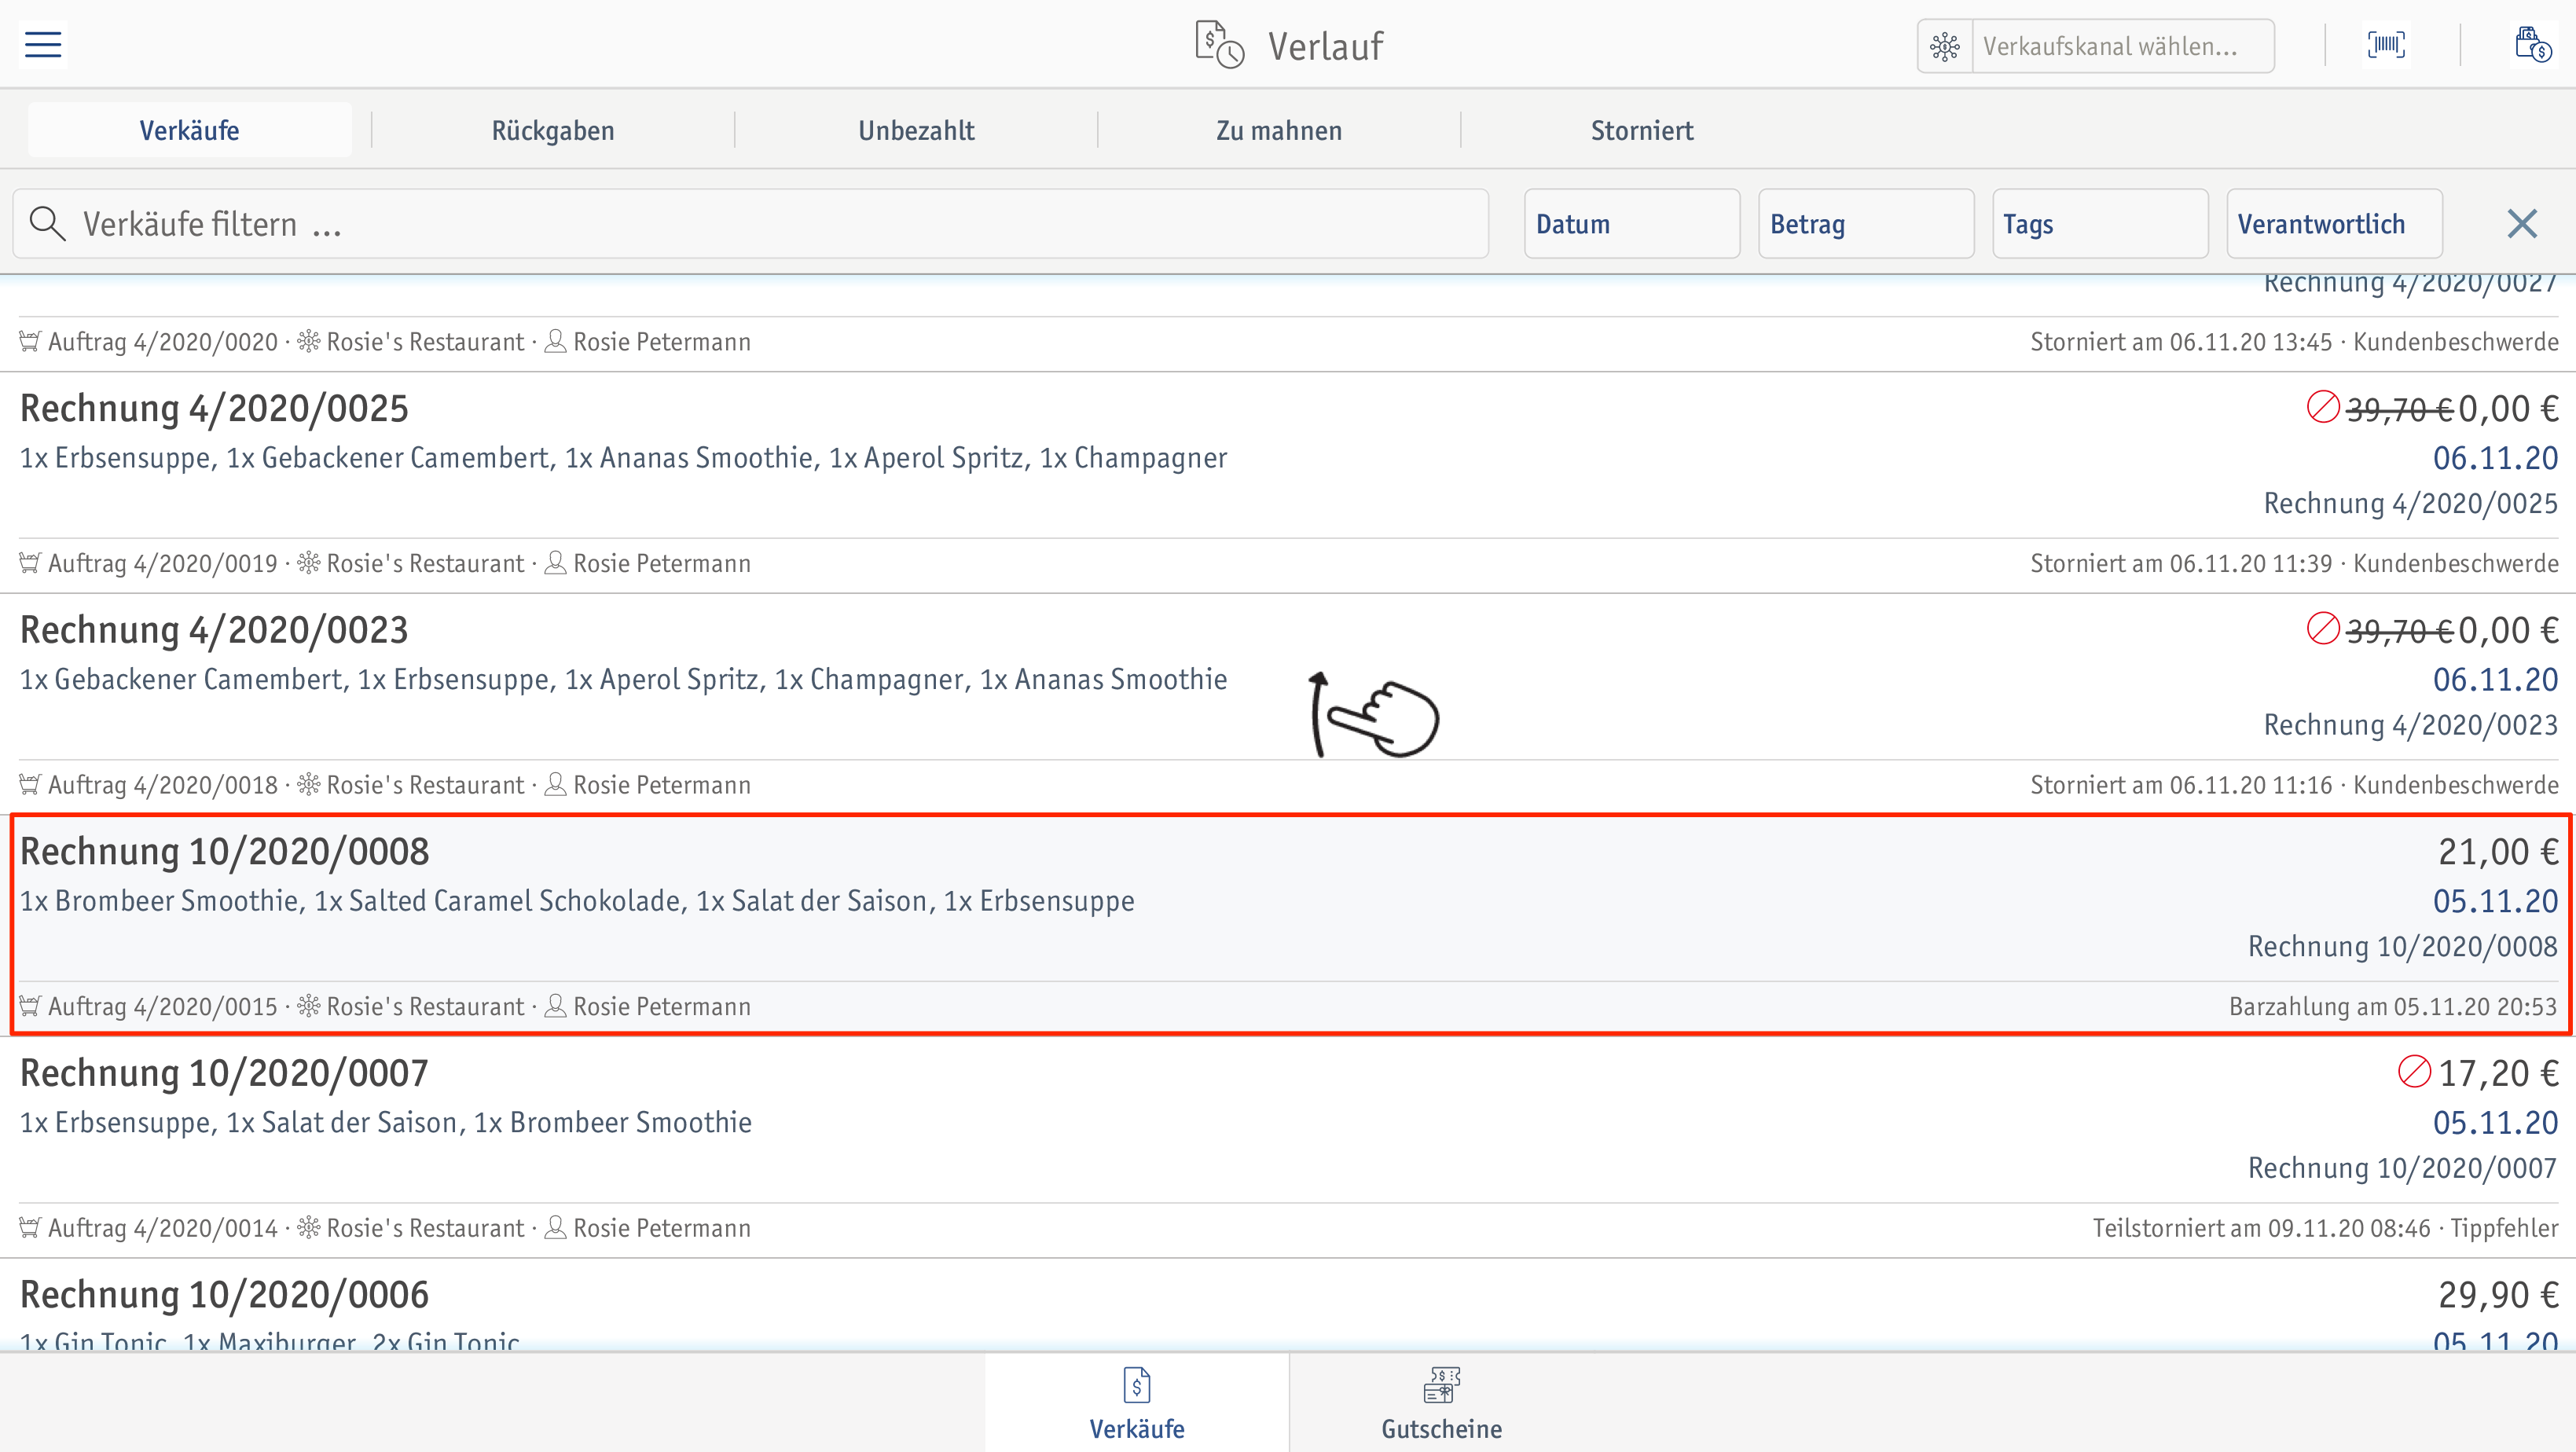Click person icon in Auftrag 4/2020/0015 row
The image size is (2576, 1452).
555,1006
